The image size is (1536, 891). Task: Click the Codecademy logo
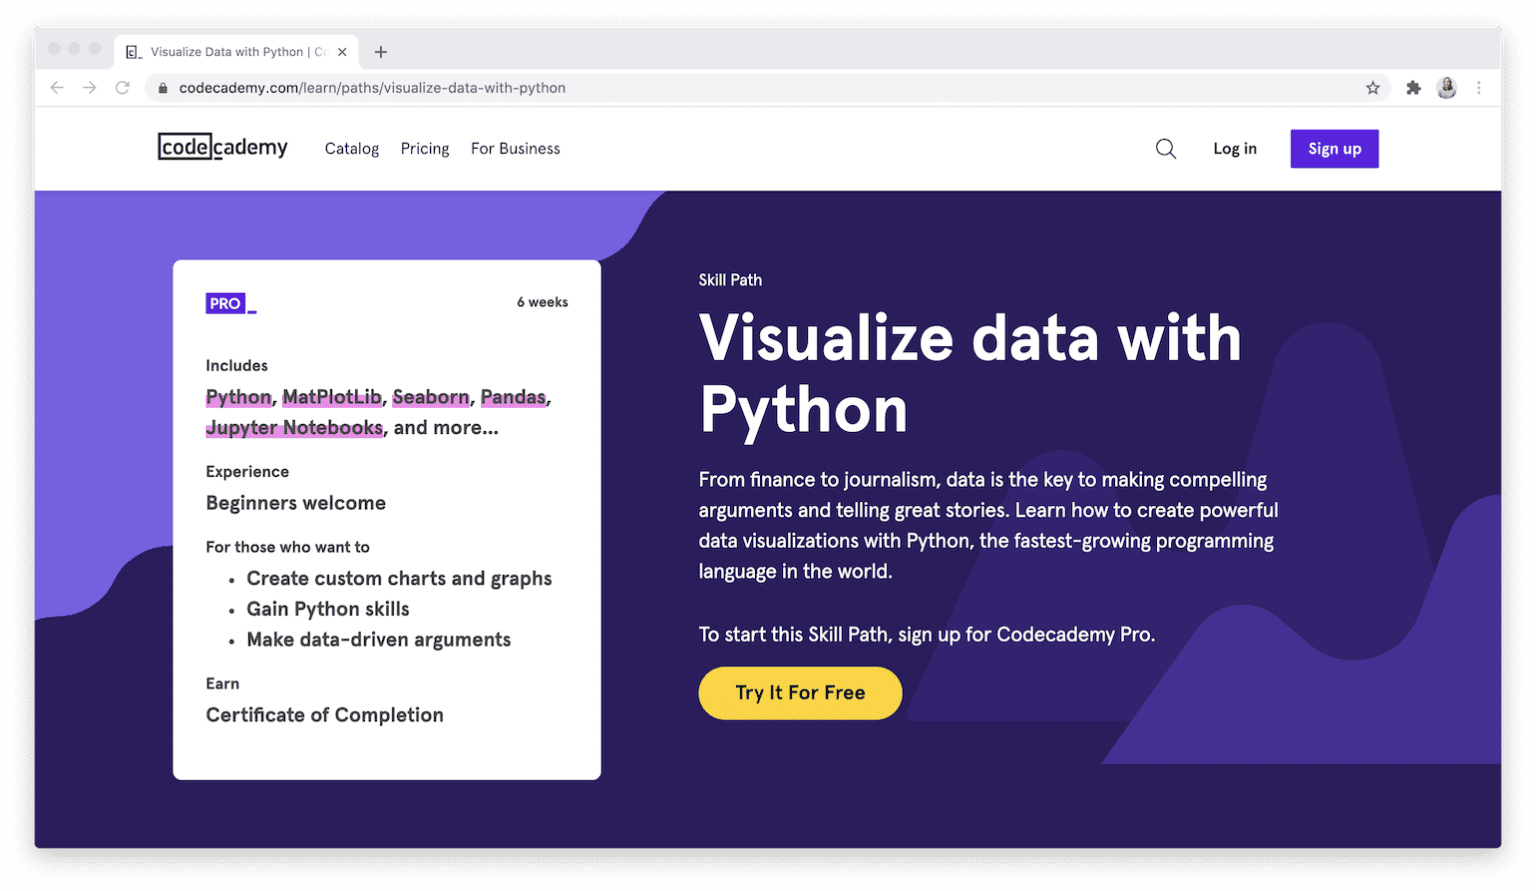pos(222,147)
